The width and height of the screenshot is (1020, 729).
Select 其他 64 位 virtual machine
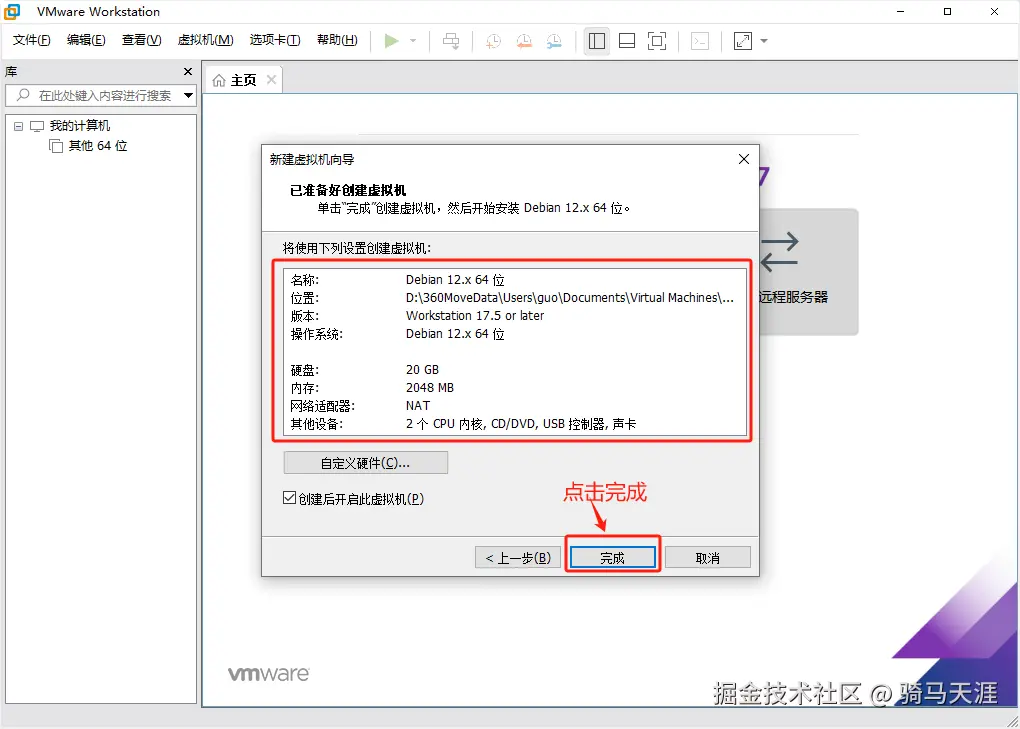[x=98, y=146]
